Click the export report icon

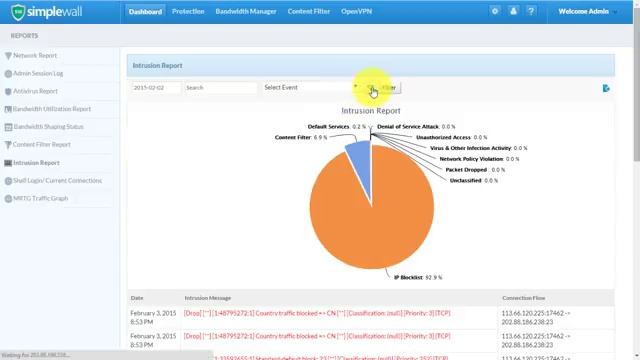pyautogui.click(x=606, y=88)
